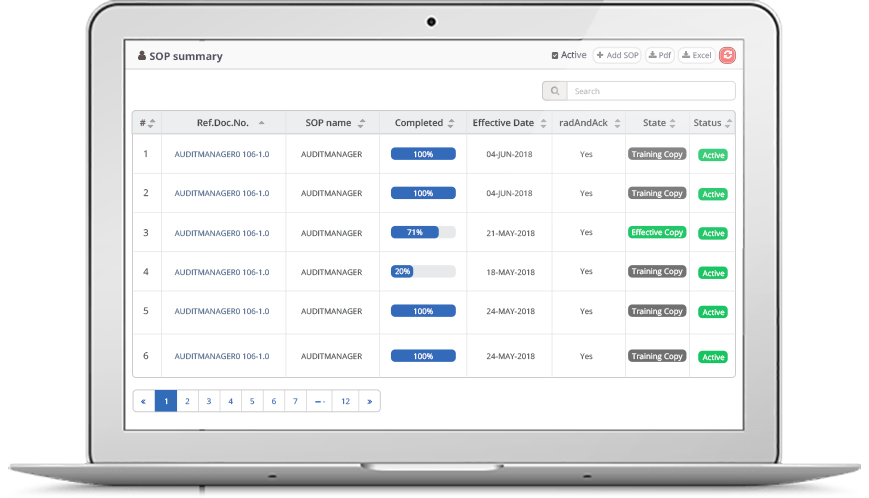The image size is (869, 498).
Task: Go to next page using right chevrons
Action: (x=369, y=401)
